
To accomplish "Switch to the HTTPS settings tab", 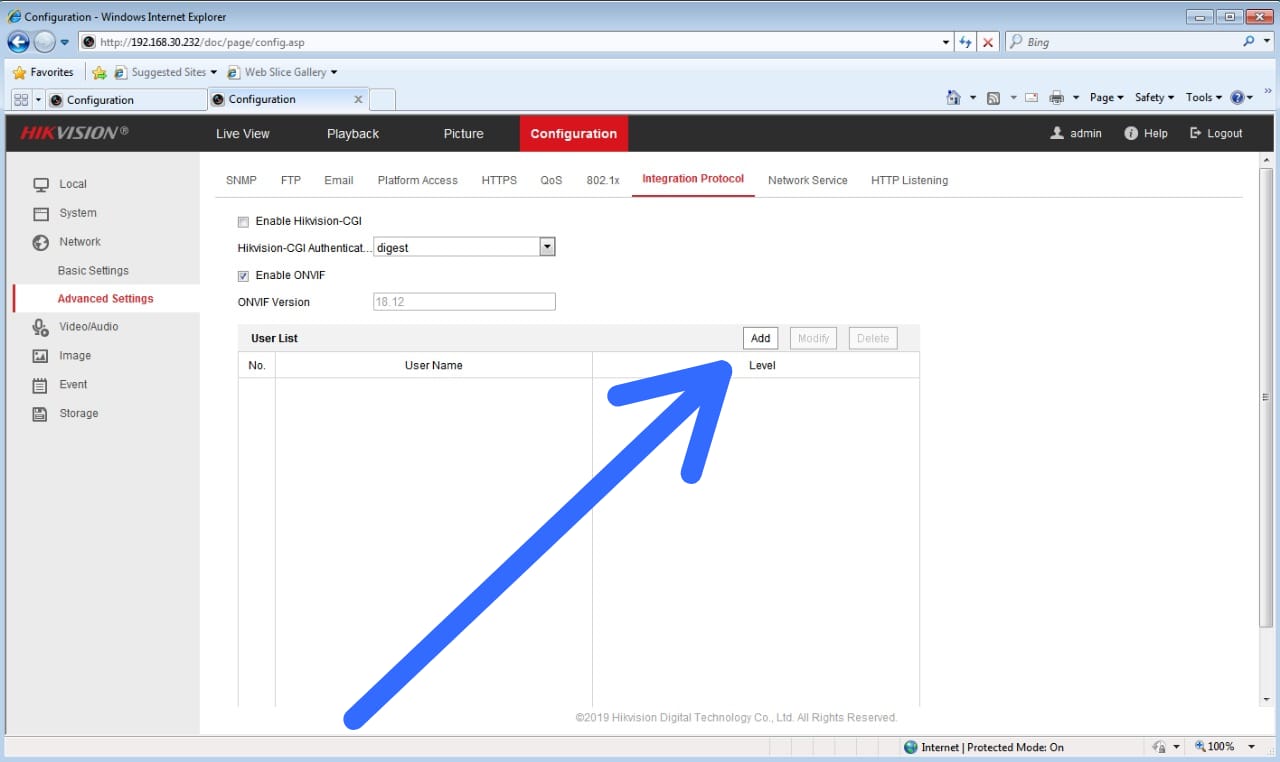I will (x=499, y=181).
